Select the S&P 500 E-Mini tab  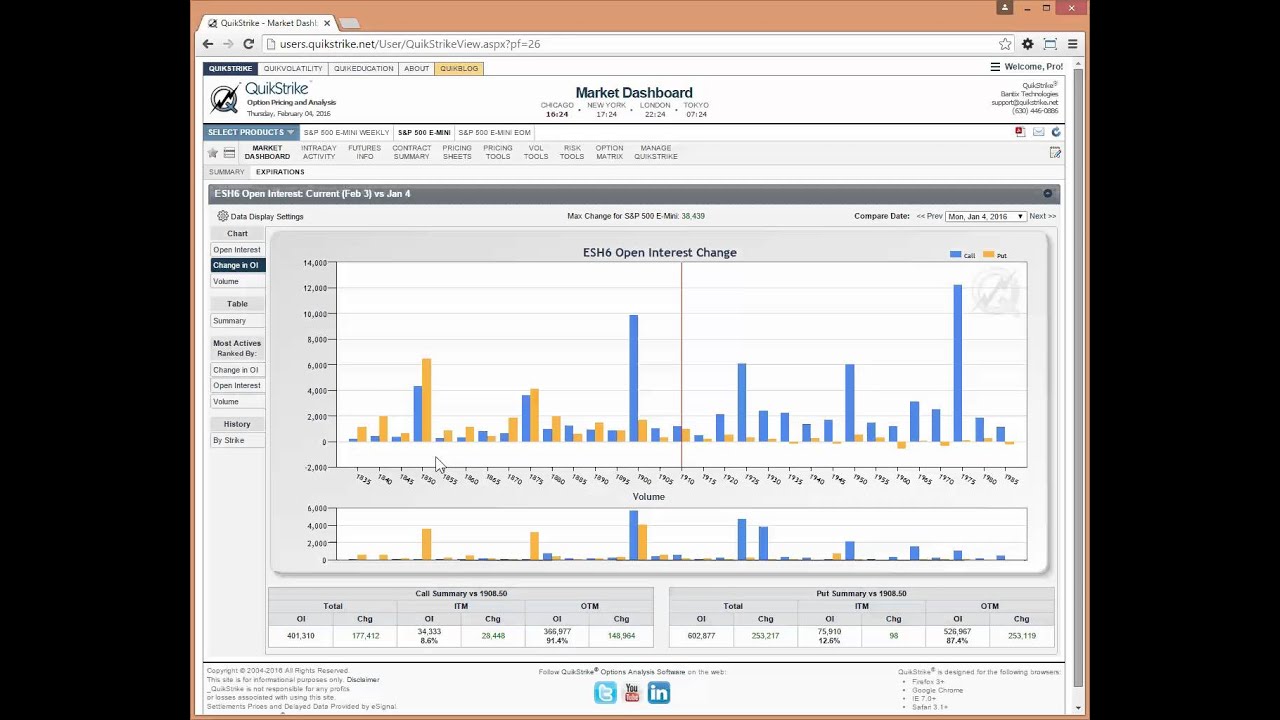[x=424, y=132]
